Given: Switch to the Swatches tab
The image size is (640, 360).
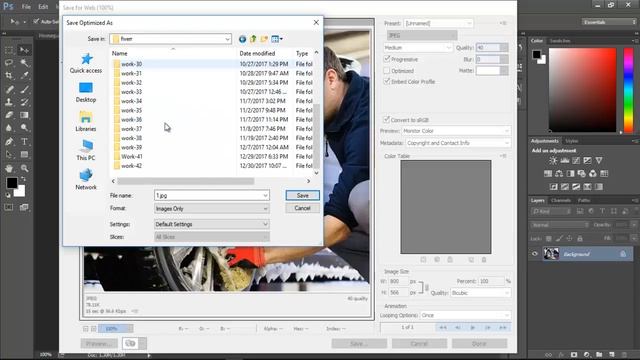Looking at the screenshot, I should tap(560, 41).
